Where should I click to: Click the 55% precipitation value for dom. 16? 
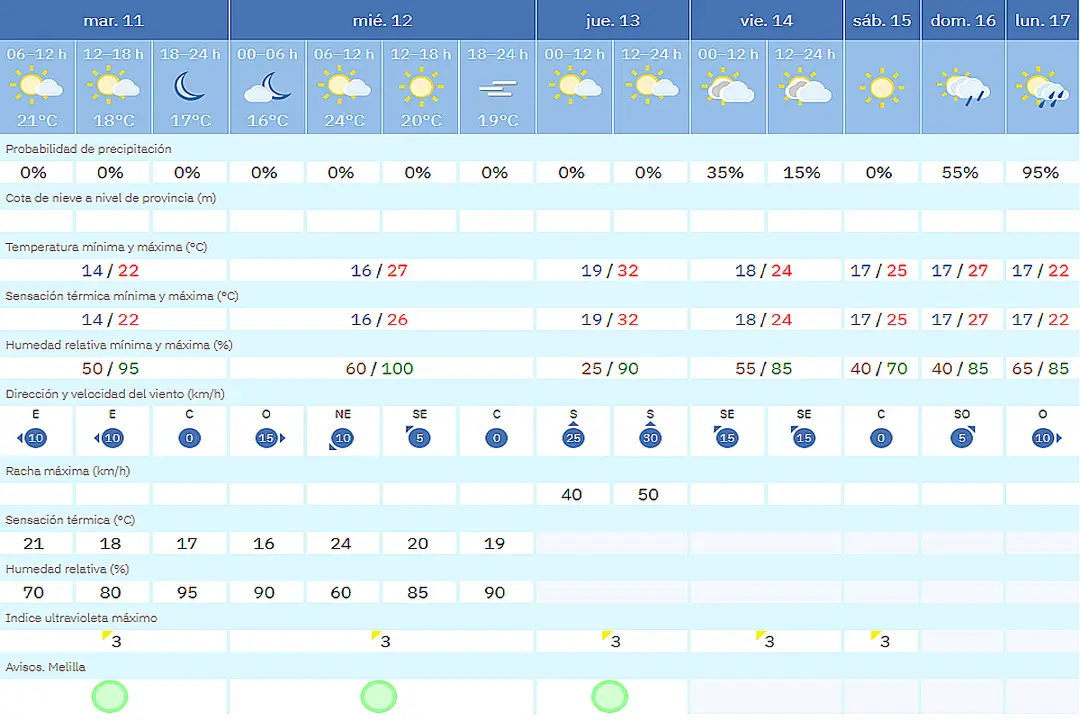pos(960,172)
